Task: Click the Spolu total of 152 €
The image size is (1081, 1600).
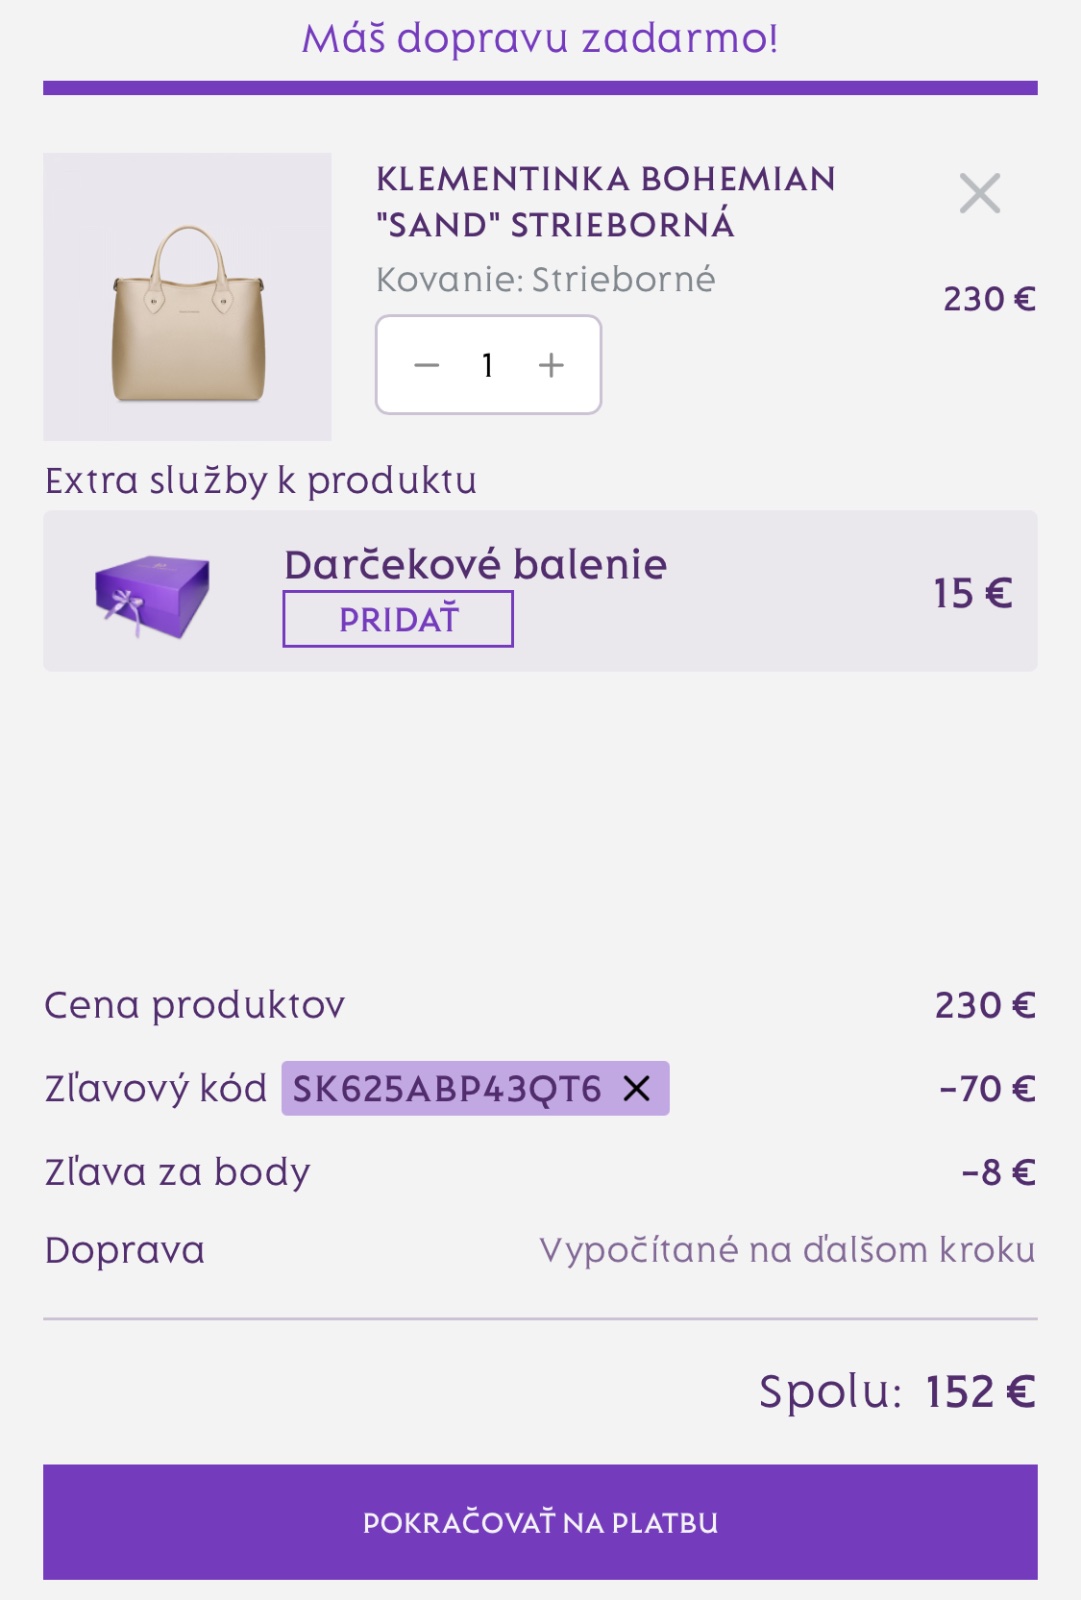Action: pyautogui.click(x=897, y=1391)
